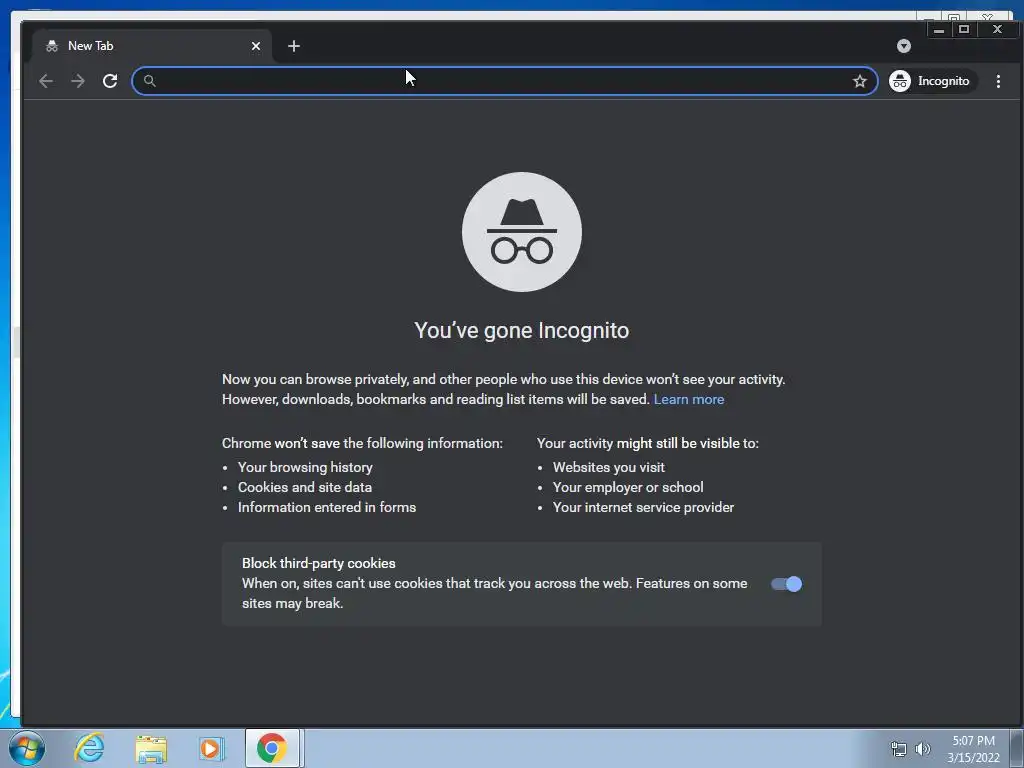
Task: Reload the current page
Action: coord(110,81)
